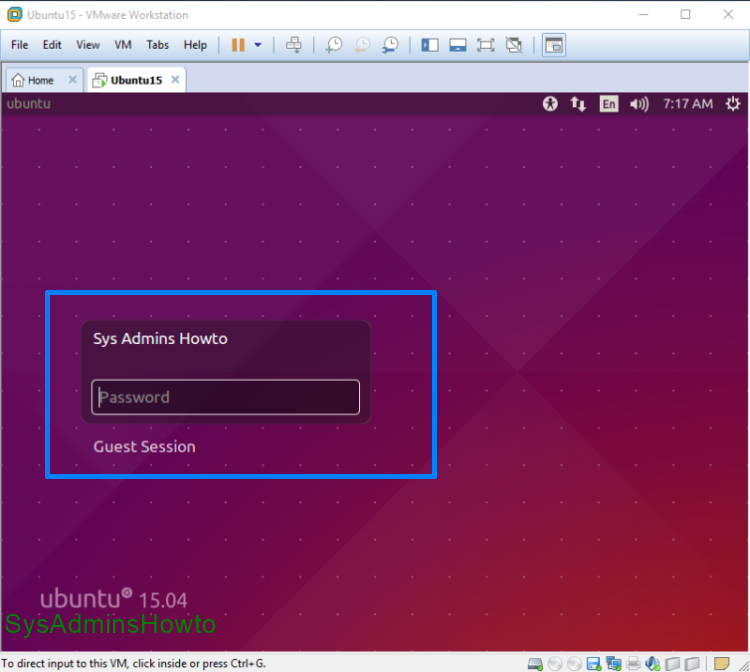The height and width of the screenshot is (672, 750).
Task: Click the first CD/DVD drive status icon
Action: 555,663
